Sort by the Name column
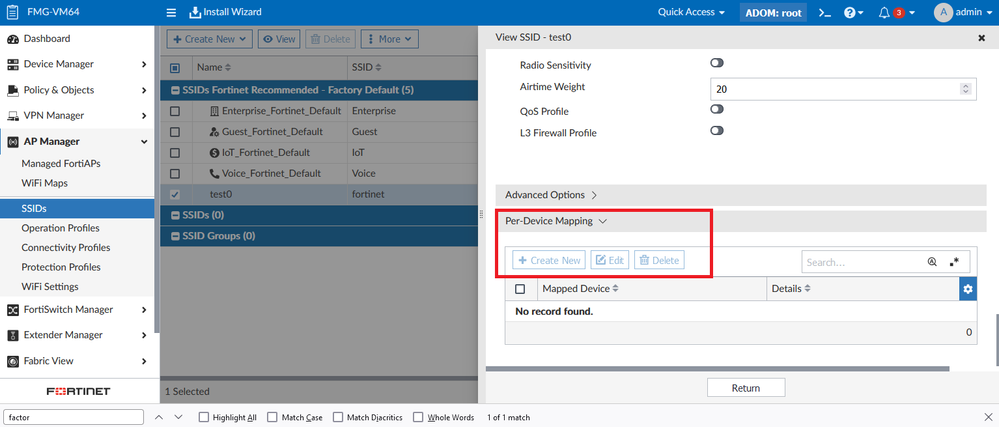The height and width of the screenshot is (427, 999). click(x=214, y=67)
